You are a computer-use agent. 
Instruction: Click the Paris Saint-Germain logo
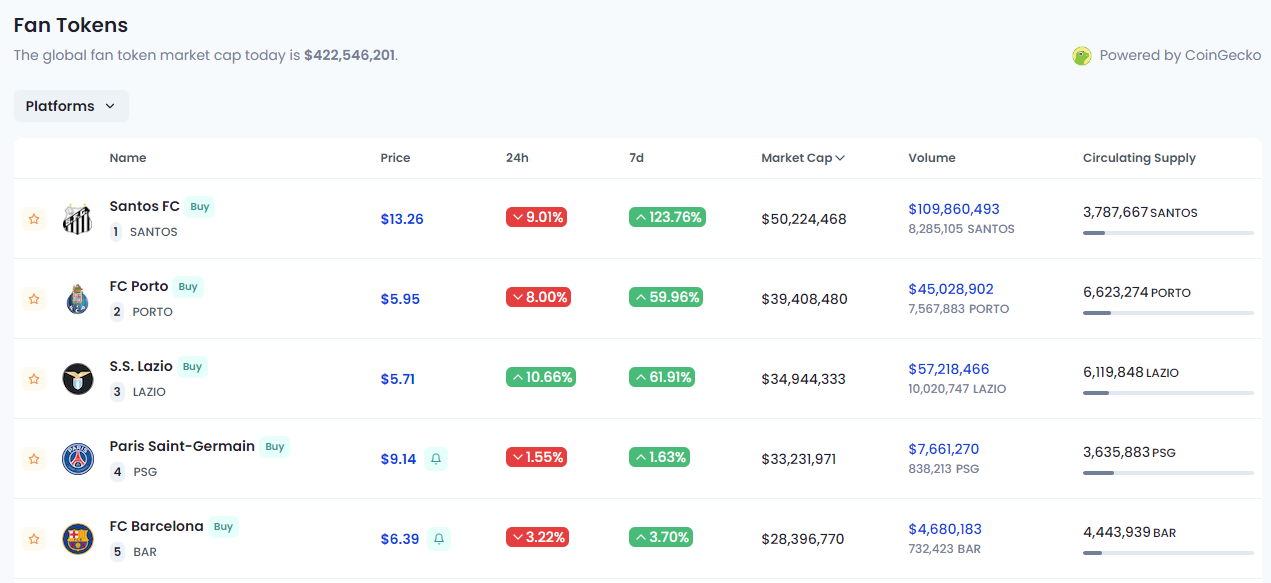pyautogui.click(x=78, y=459)
